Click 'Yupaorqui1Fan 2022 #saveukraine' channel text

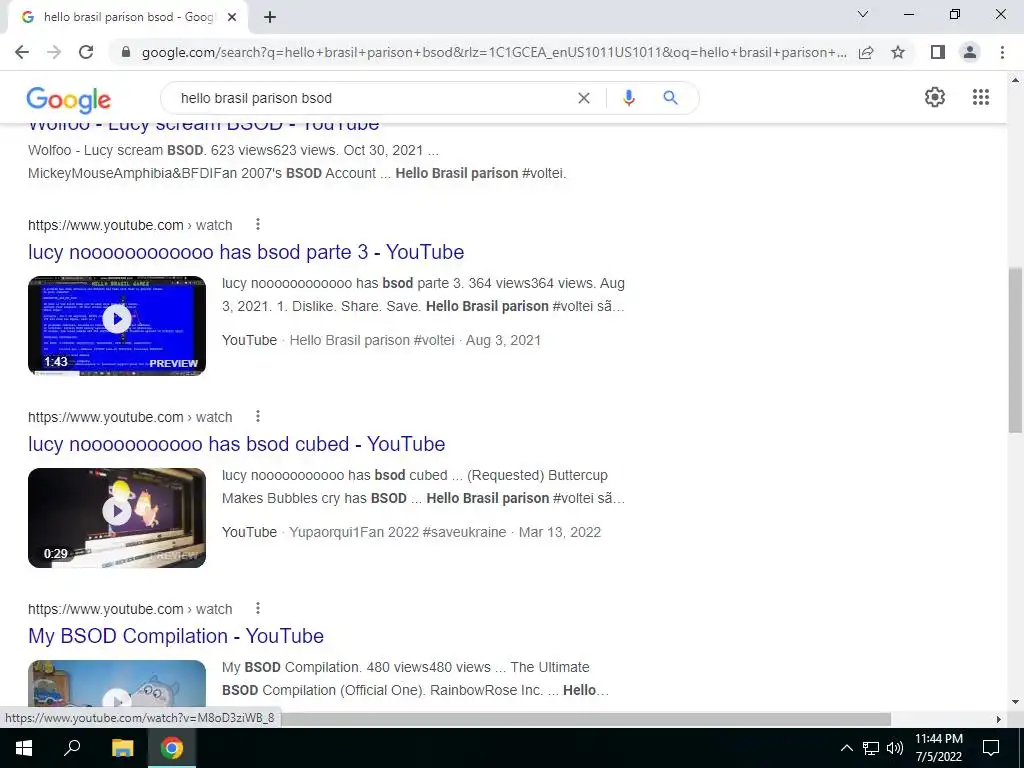tap(398, 532)
